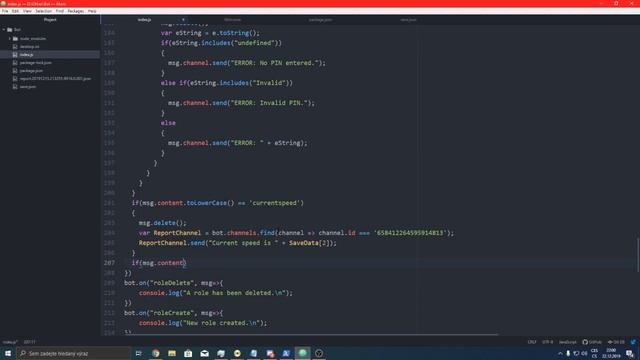Expand the node_modules folder
The image size is (640, 360).
coord(10,38)
